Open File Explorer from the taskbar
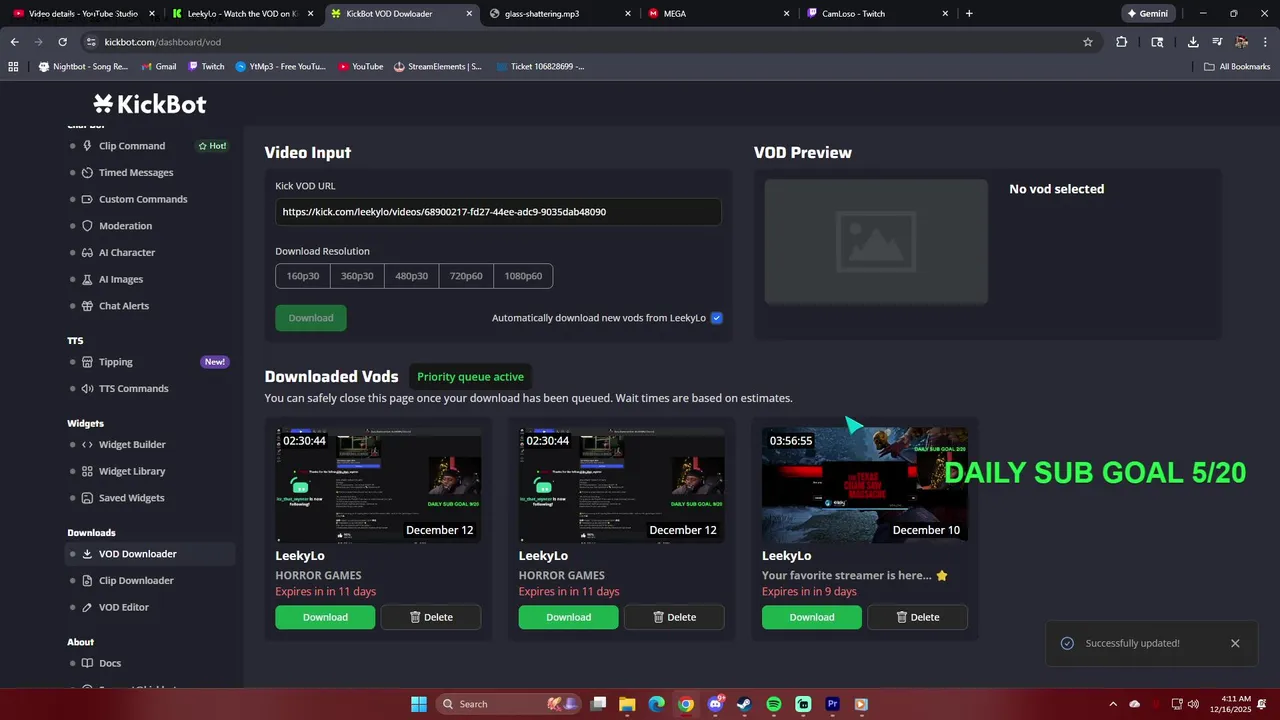The width and height of the screenshot is (1280, 720). [x=627, y=704]
